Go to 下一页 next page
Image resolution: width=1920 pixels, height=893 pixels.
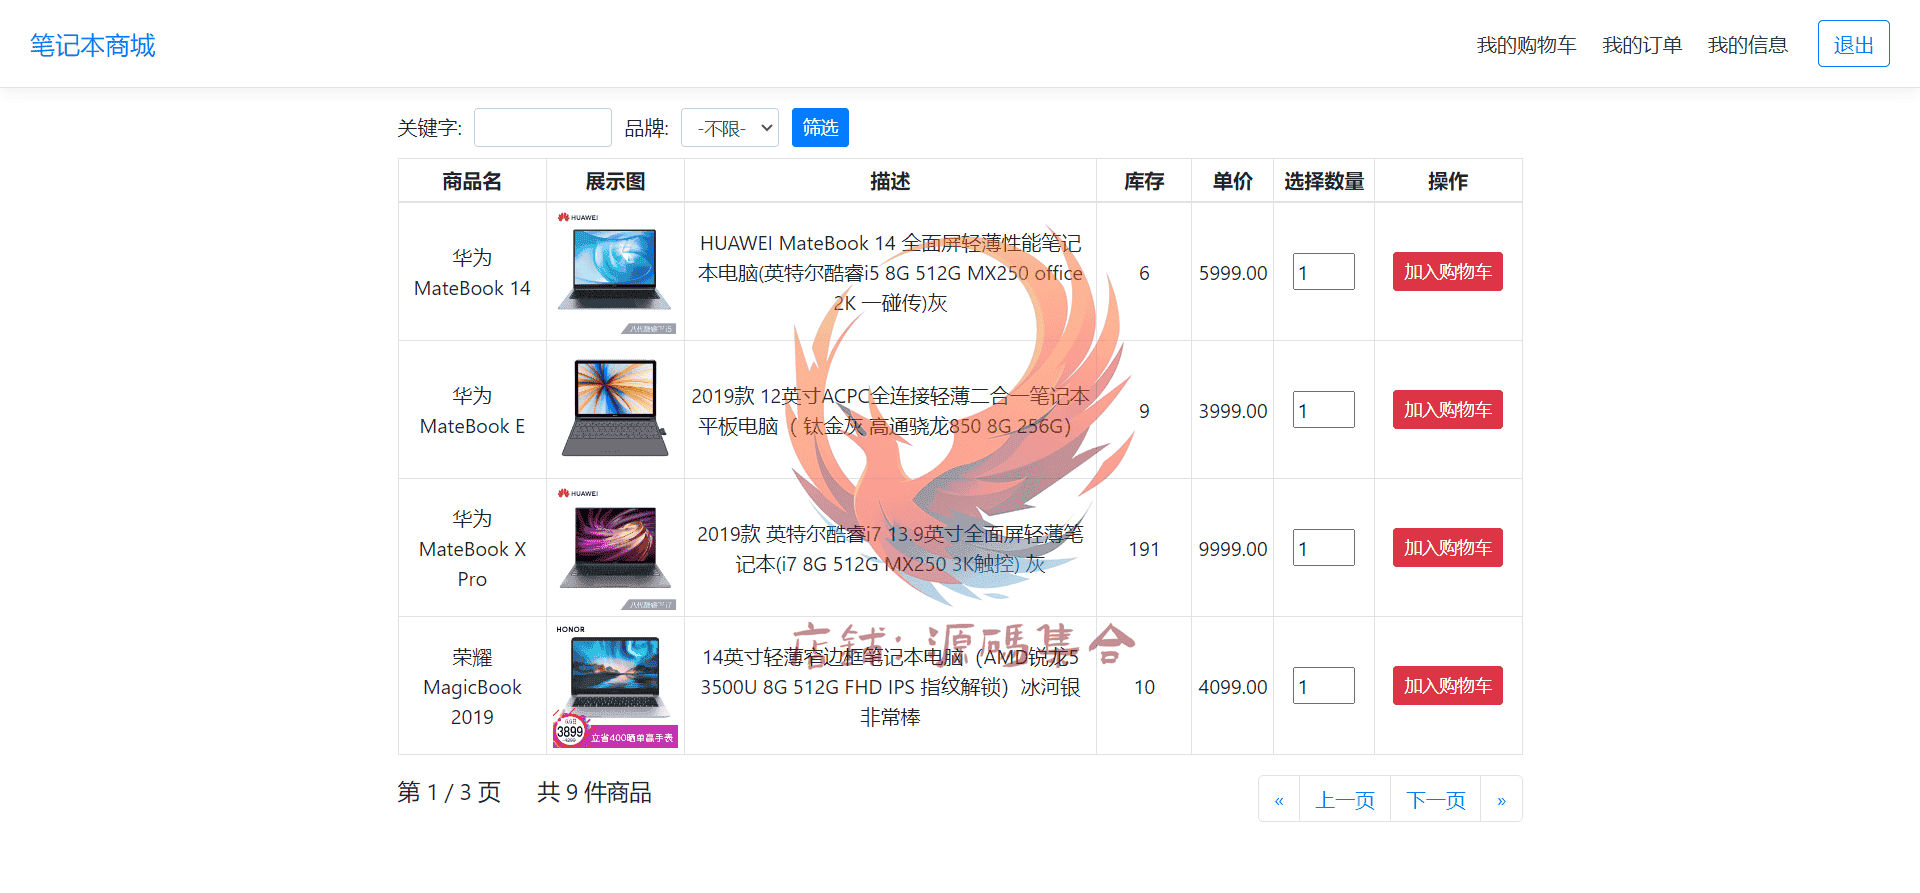point(1436,799)
